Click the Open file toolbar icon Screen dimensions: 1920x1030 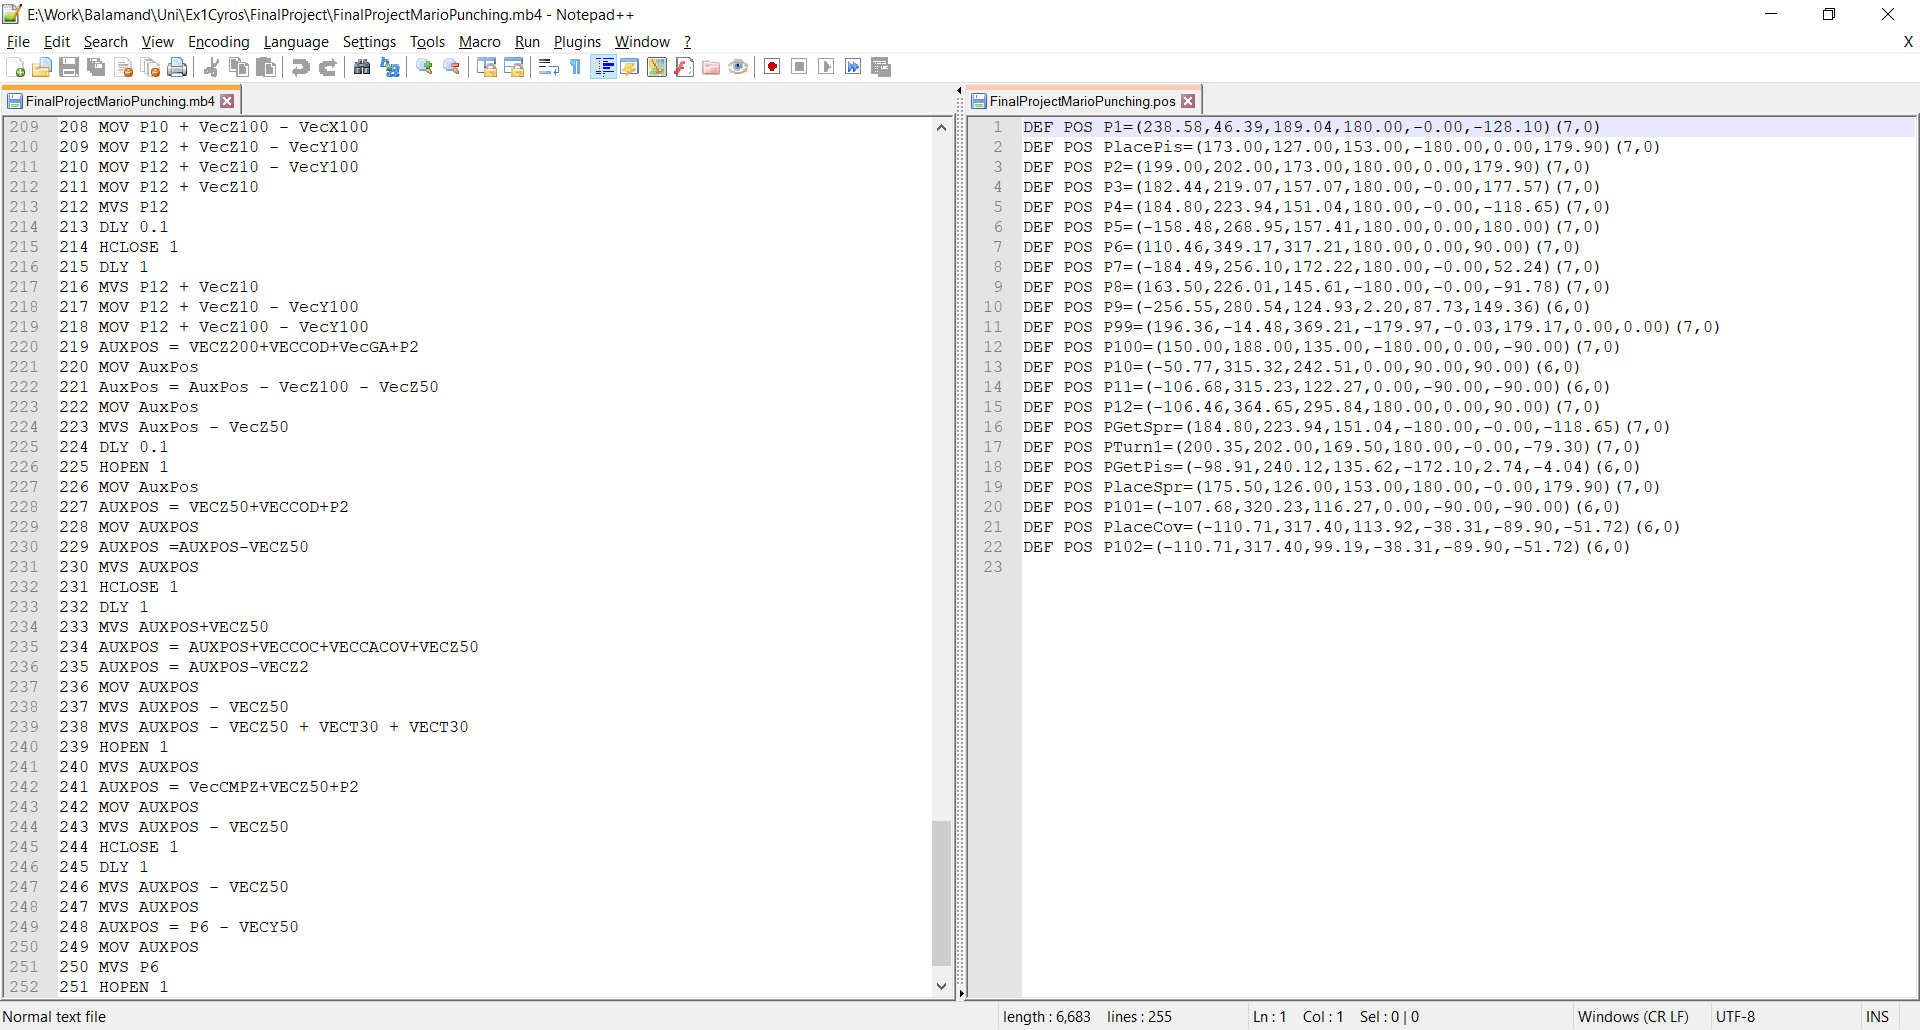pos(42,67)
